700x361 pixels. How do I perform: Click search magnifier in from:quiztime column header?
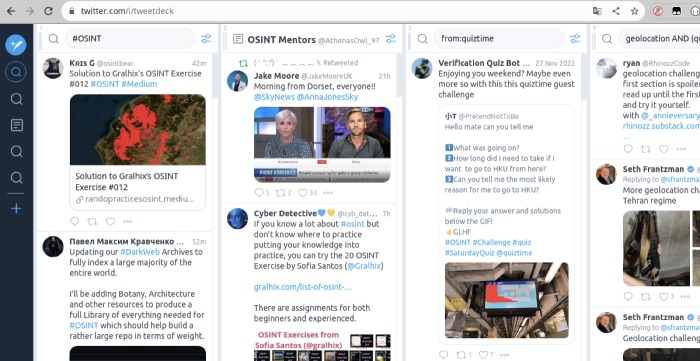coord(422,39)
